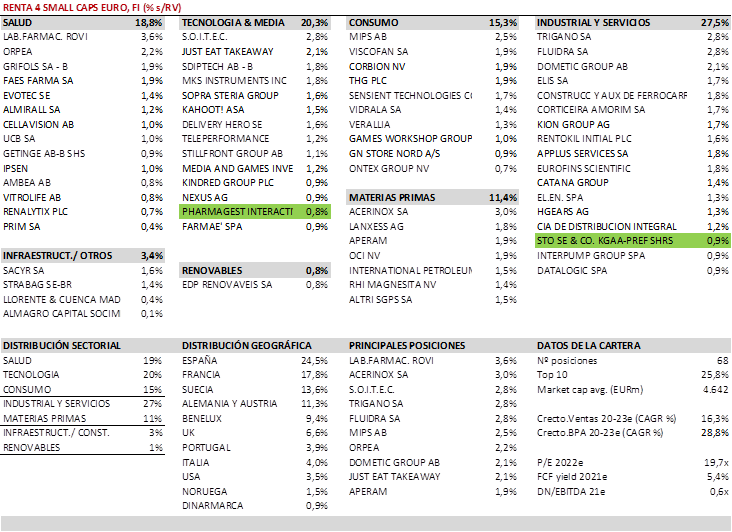
Task: Click the LAB.FARMAC. ROVI row under SALUD
Action: 83,36
